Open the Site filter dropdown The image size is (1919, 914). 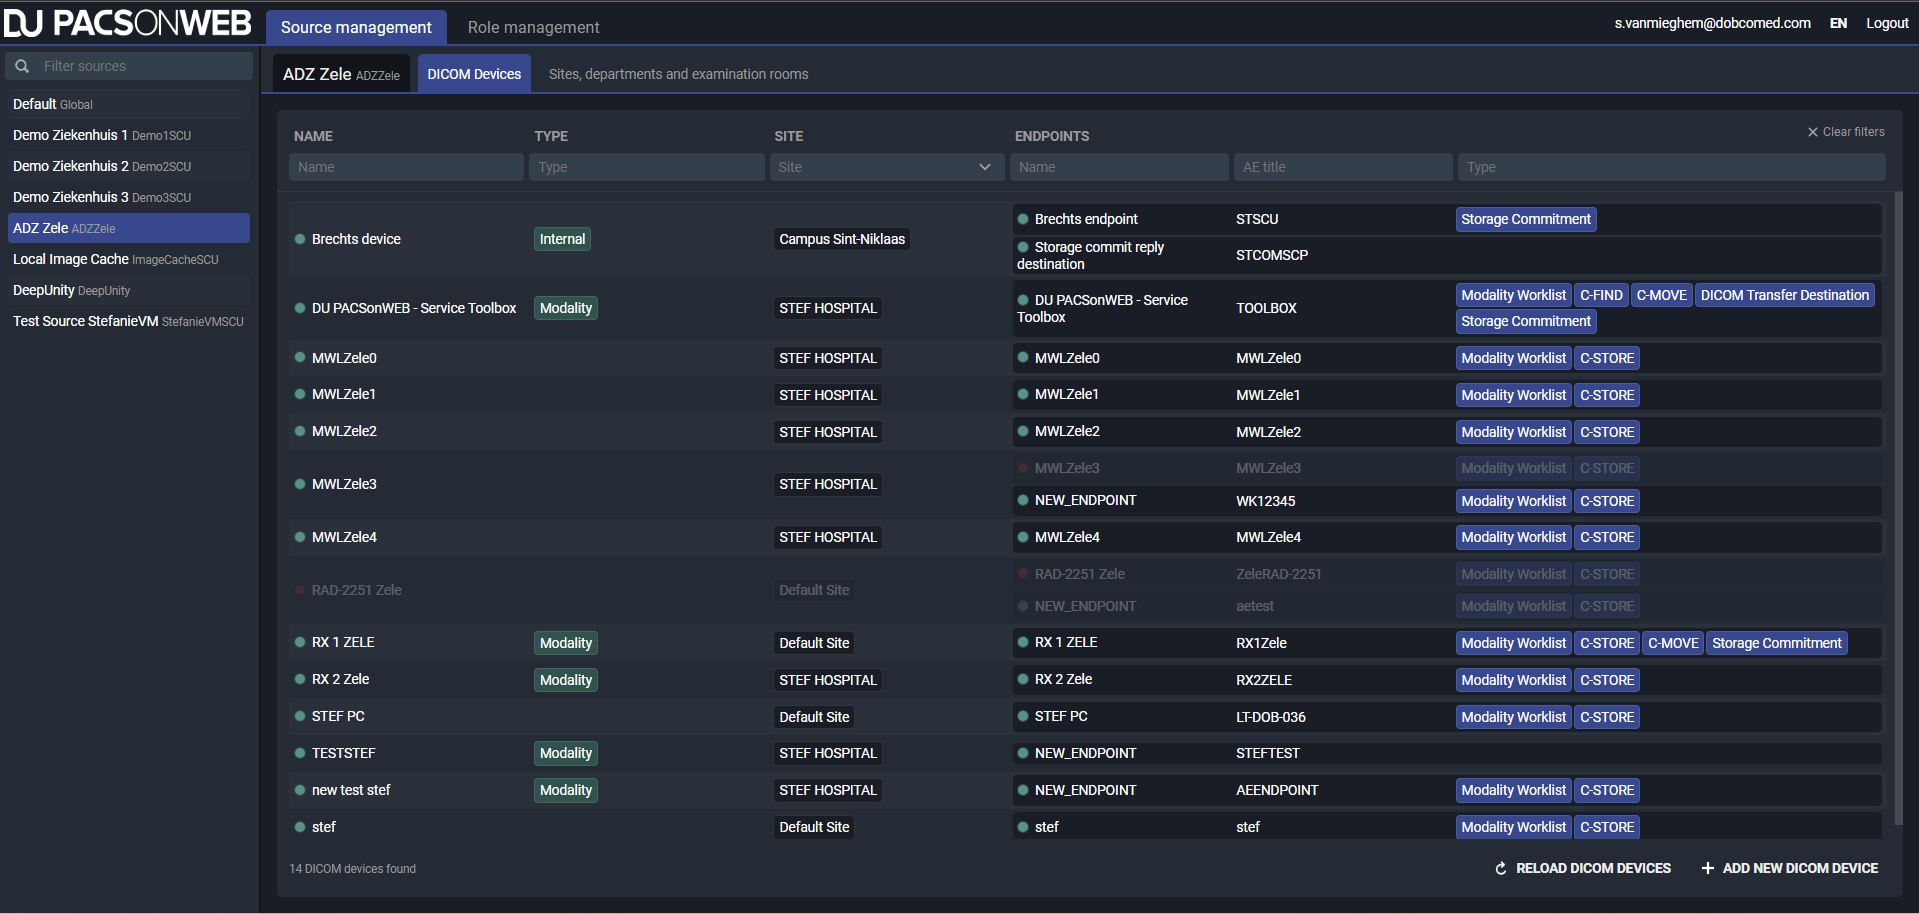[886, 167]
